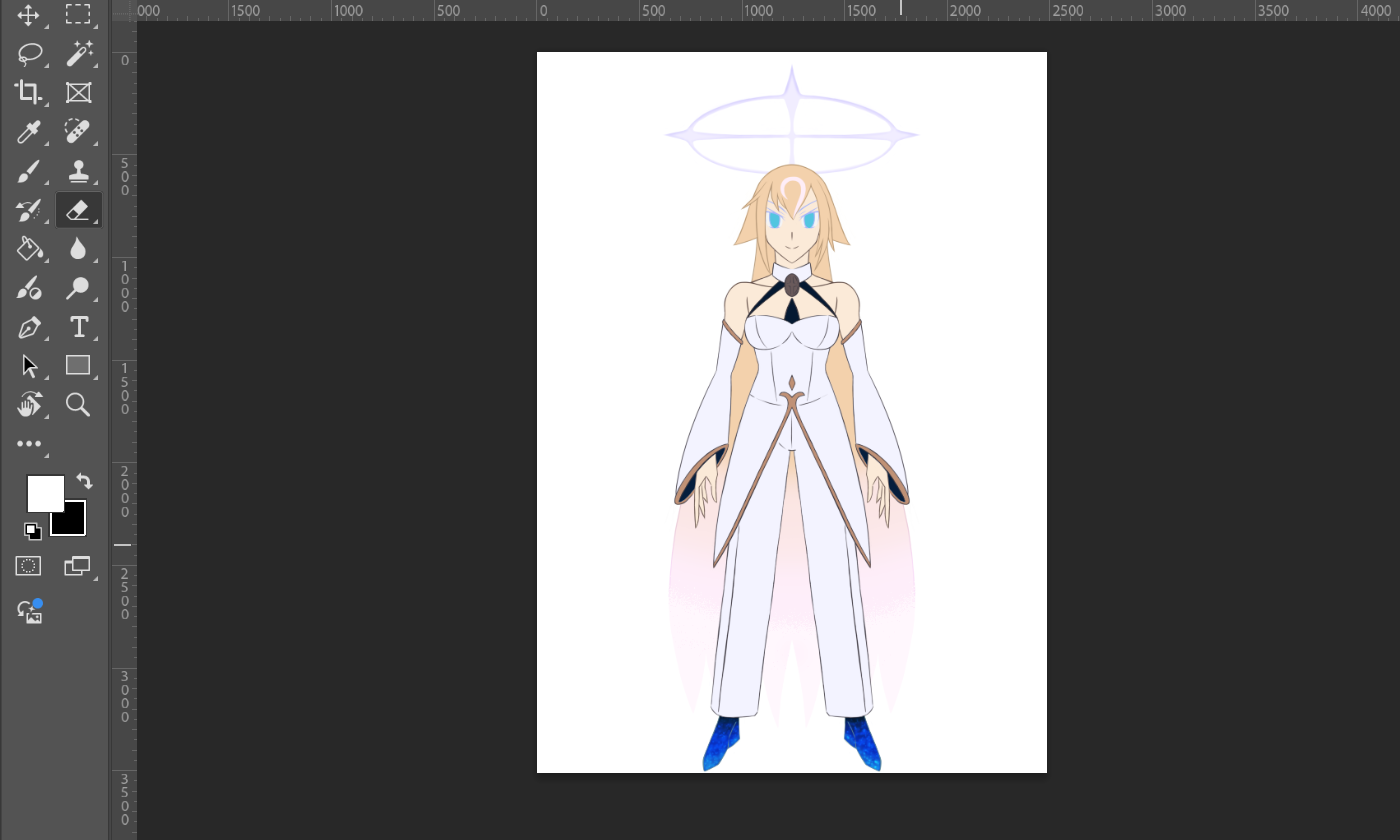Screen dimensions: 1400x840
Task: Click the active Eraser tool
Action: 78,210
